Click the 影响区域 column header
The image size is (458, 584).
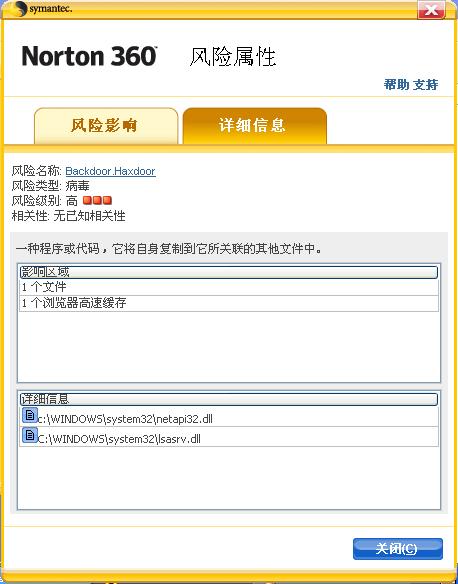click(x=229, y=272)
